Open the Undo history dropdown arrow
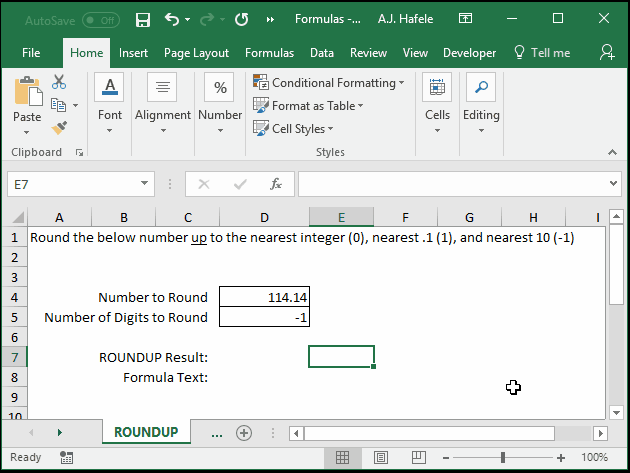Viewport: 630px width, 473px height. point(187,19)
